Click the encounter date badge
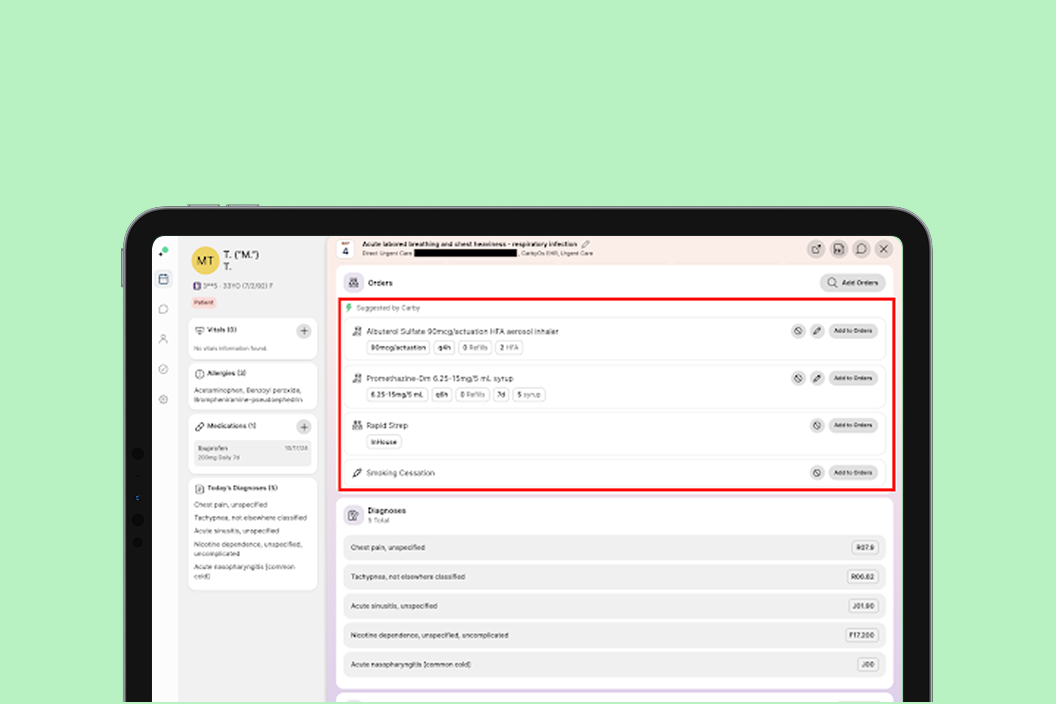Viewport: 1056px width, 704px height. pos(345,249)
